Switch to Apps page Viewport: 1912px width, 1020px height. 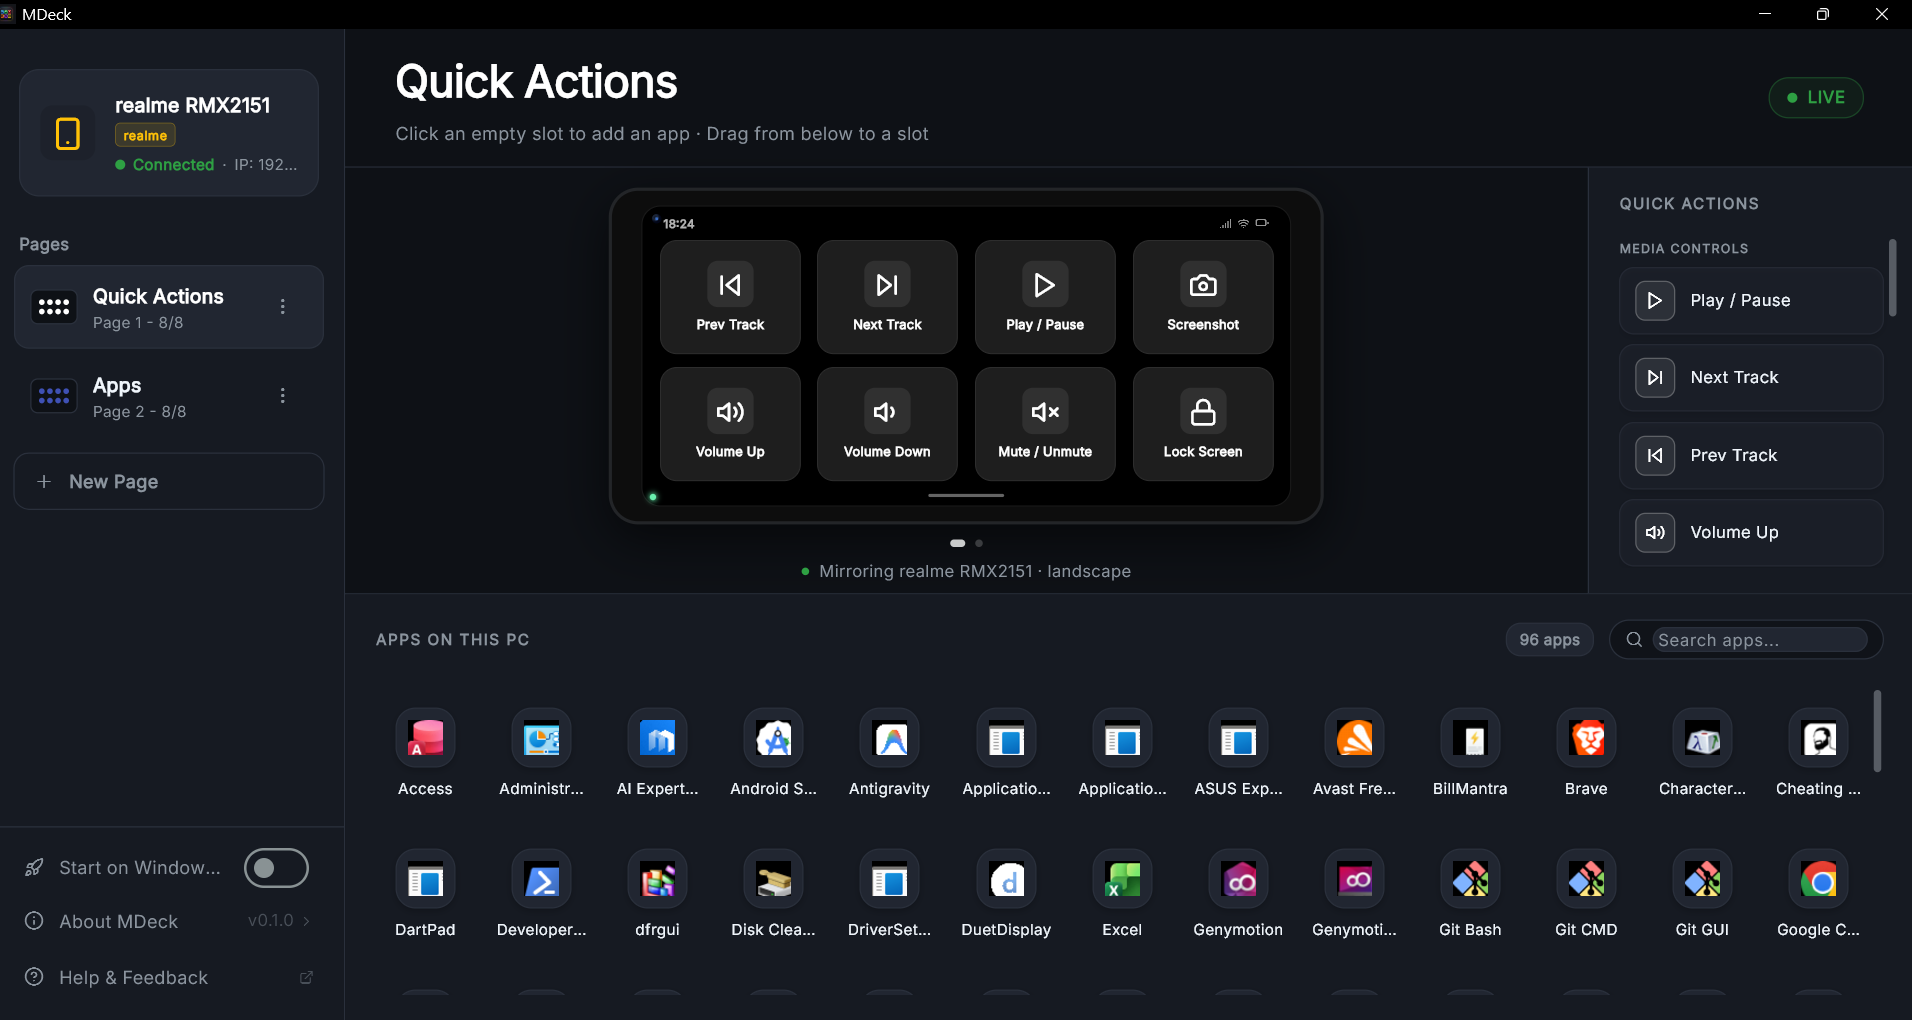click(169, 396)
